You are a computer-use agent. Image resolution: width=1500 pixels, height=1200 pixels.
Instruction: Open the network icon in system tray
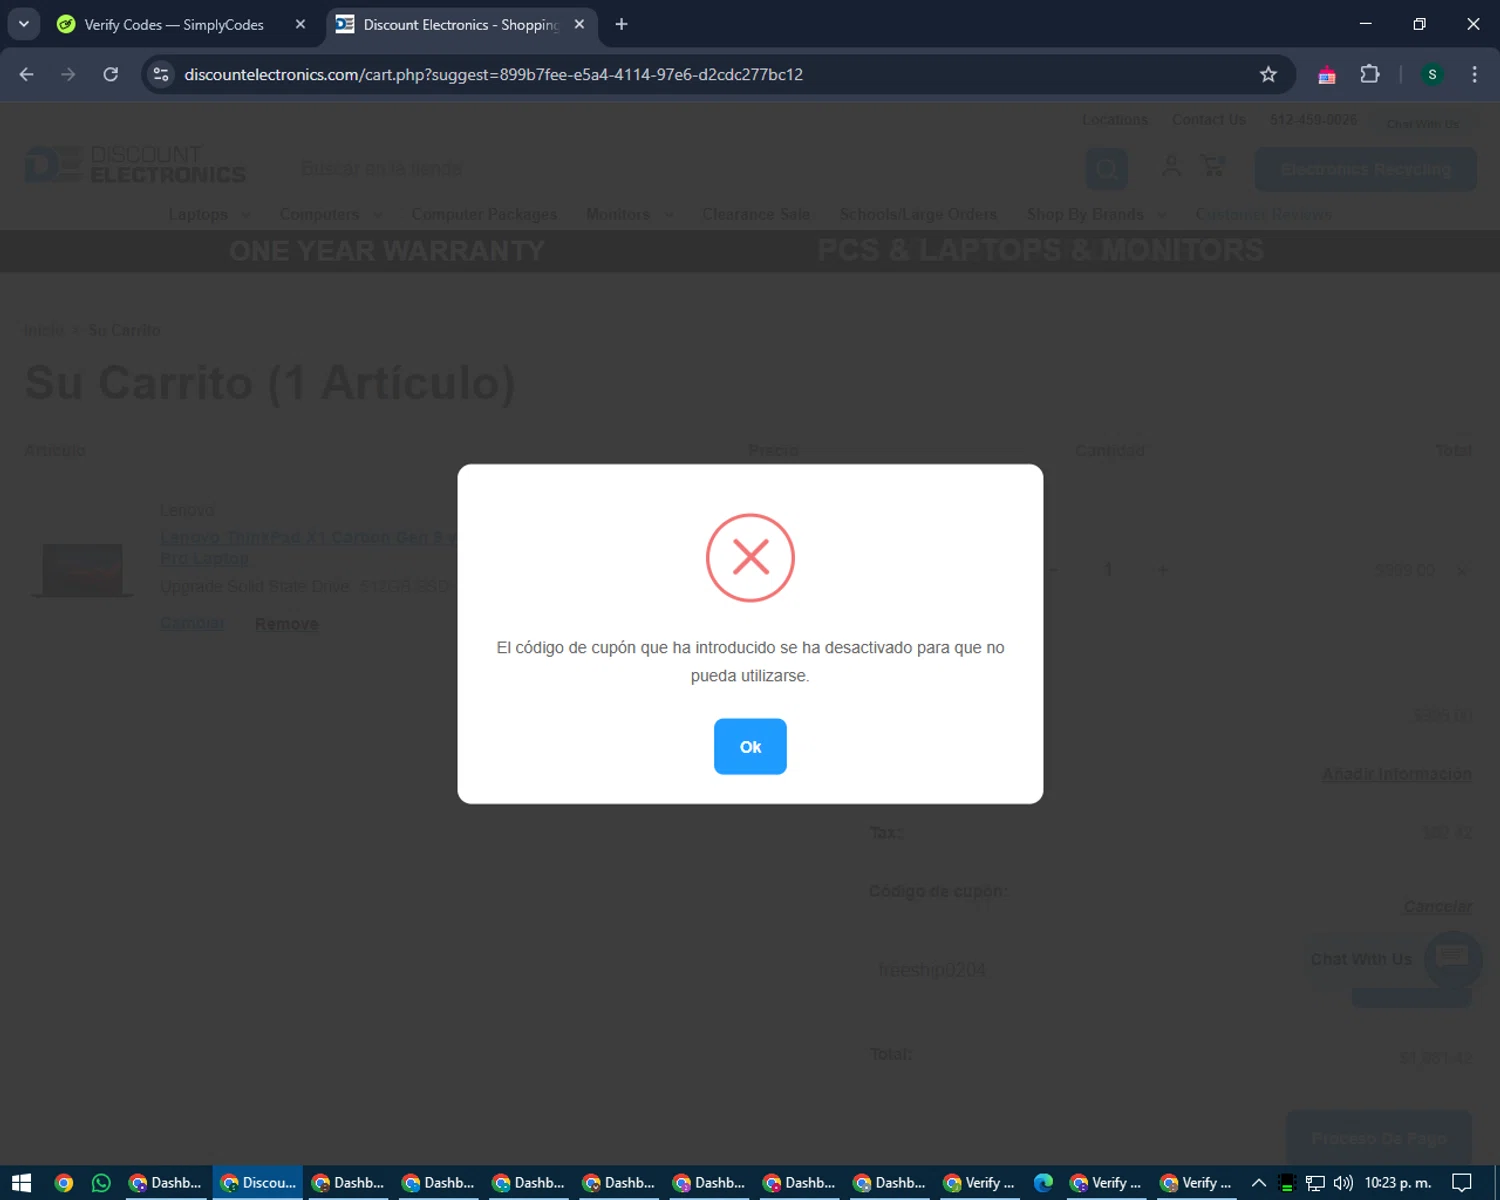click(1315, 1183)
